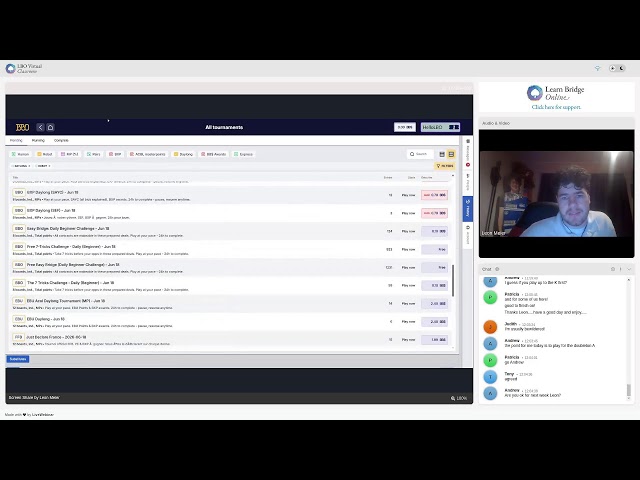Open the Account side panel tab
Image resolution: width=640 pixels, height=480 pixels.
[x=468, y=235]
